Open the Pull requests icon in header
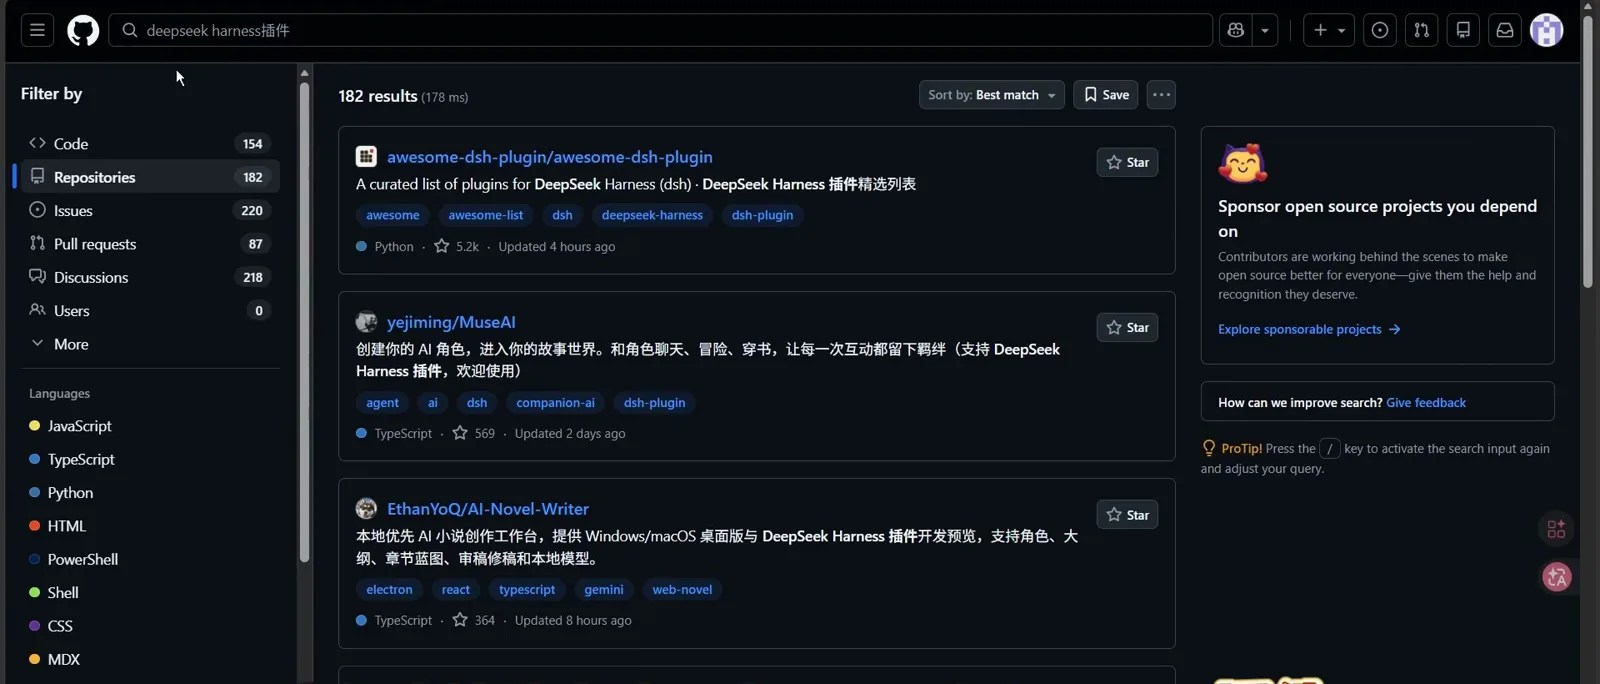 [x=1421, y=30]
